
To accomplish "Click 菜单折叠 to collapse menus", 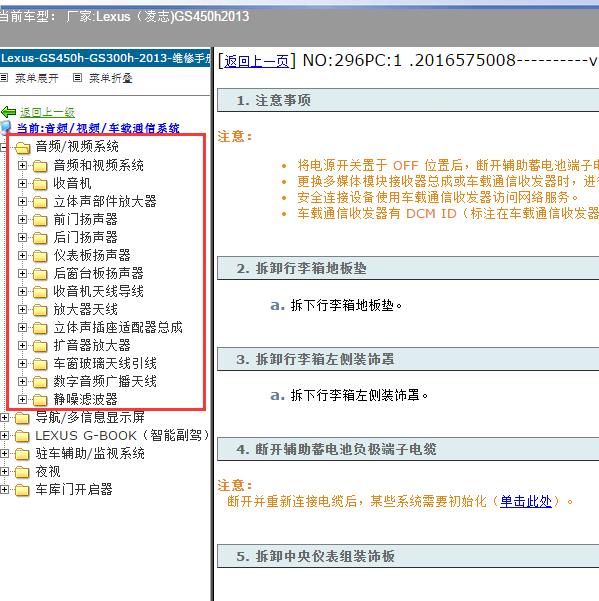I will tap(111, 78).
